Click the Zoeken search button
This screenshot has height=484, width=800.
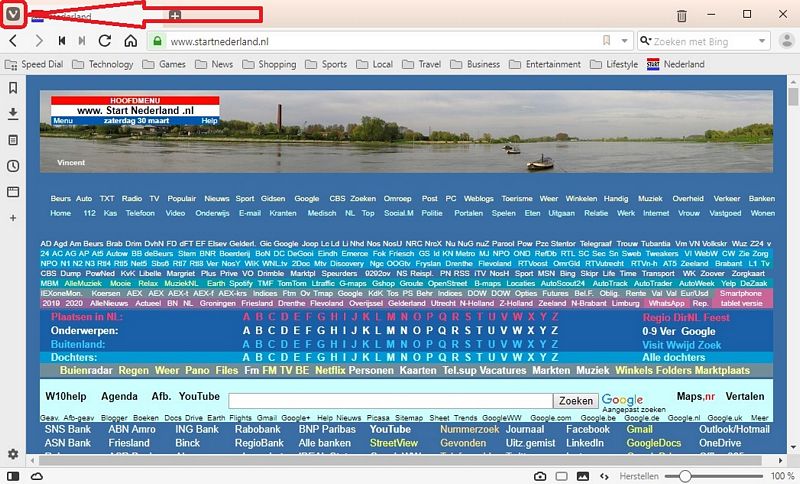(x=576, y=401)
